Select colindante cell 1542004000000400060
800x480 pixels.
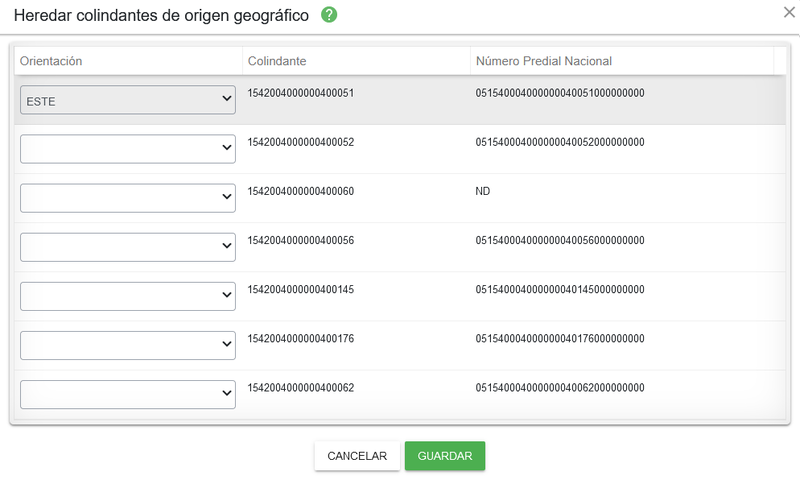pos(301,191)
